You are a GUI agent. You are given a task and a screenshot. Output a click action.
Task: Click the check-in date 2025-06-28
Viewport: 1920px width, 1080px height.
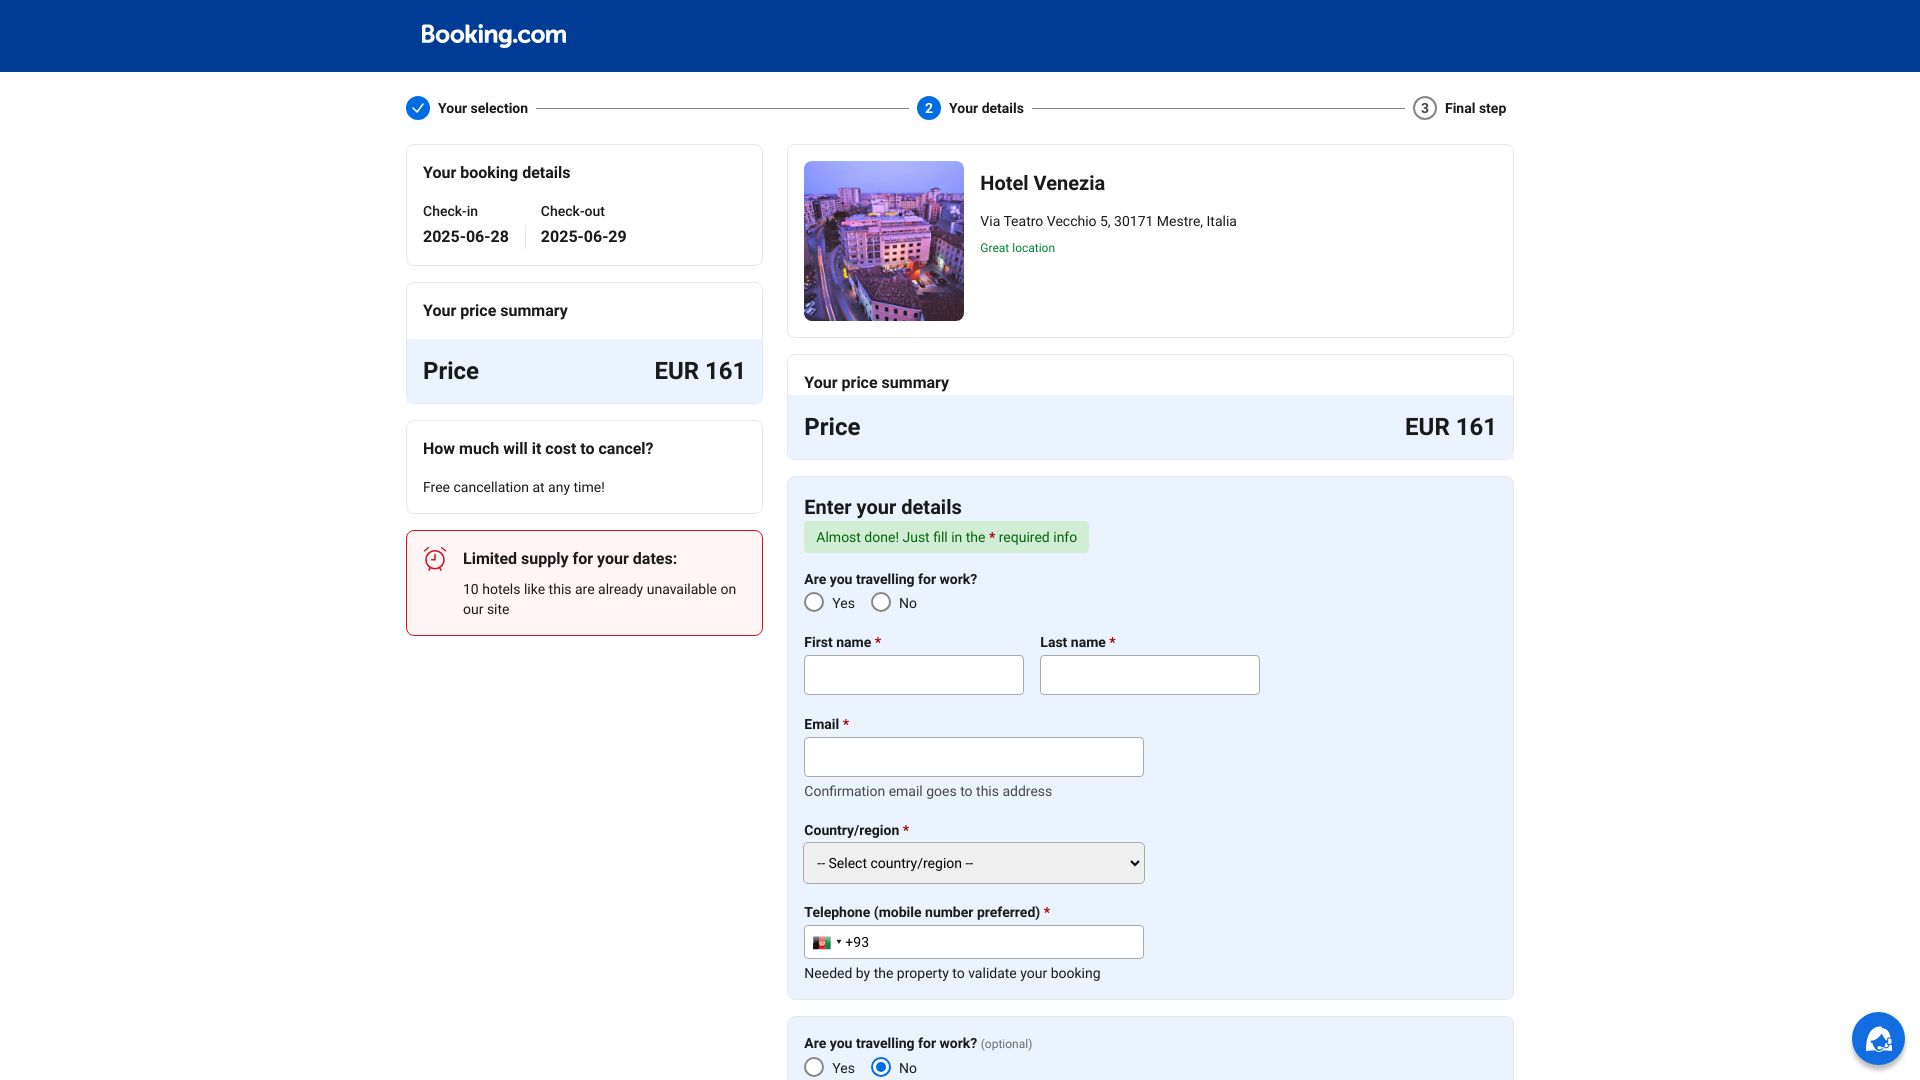pos(466,237)
